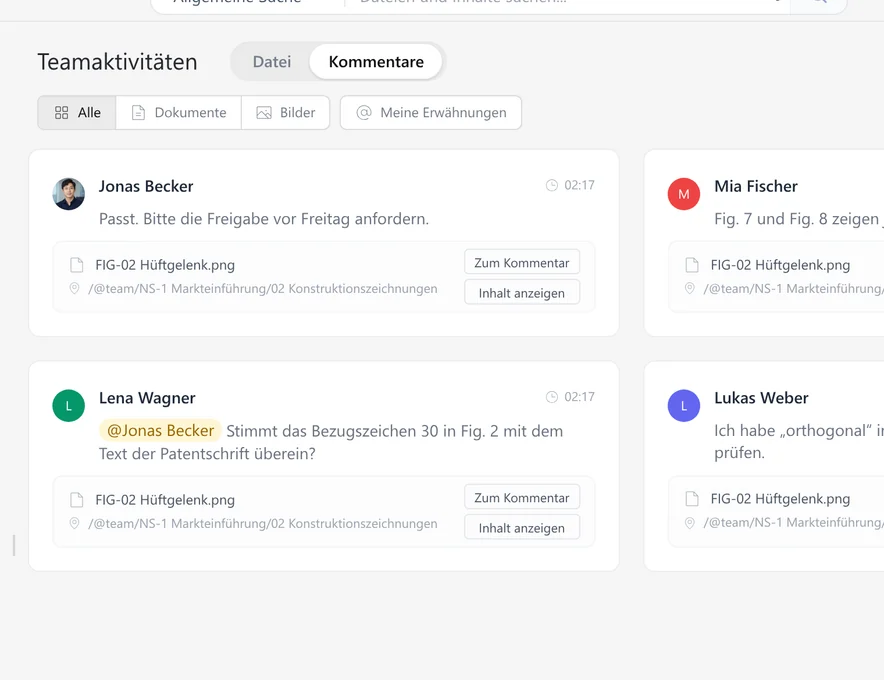Screen dimensions: 884x680
Task: Click the folder path in Lena Wagner card
Action: 263,524
